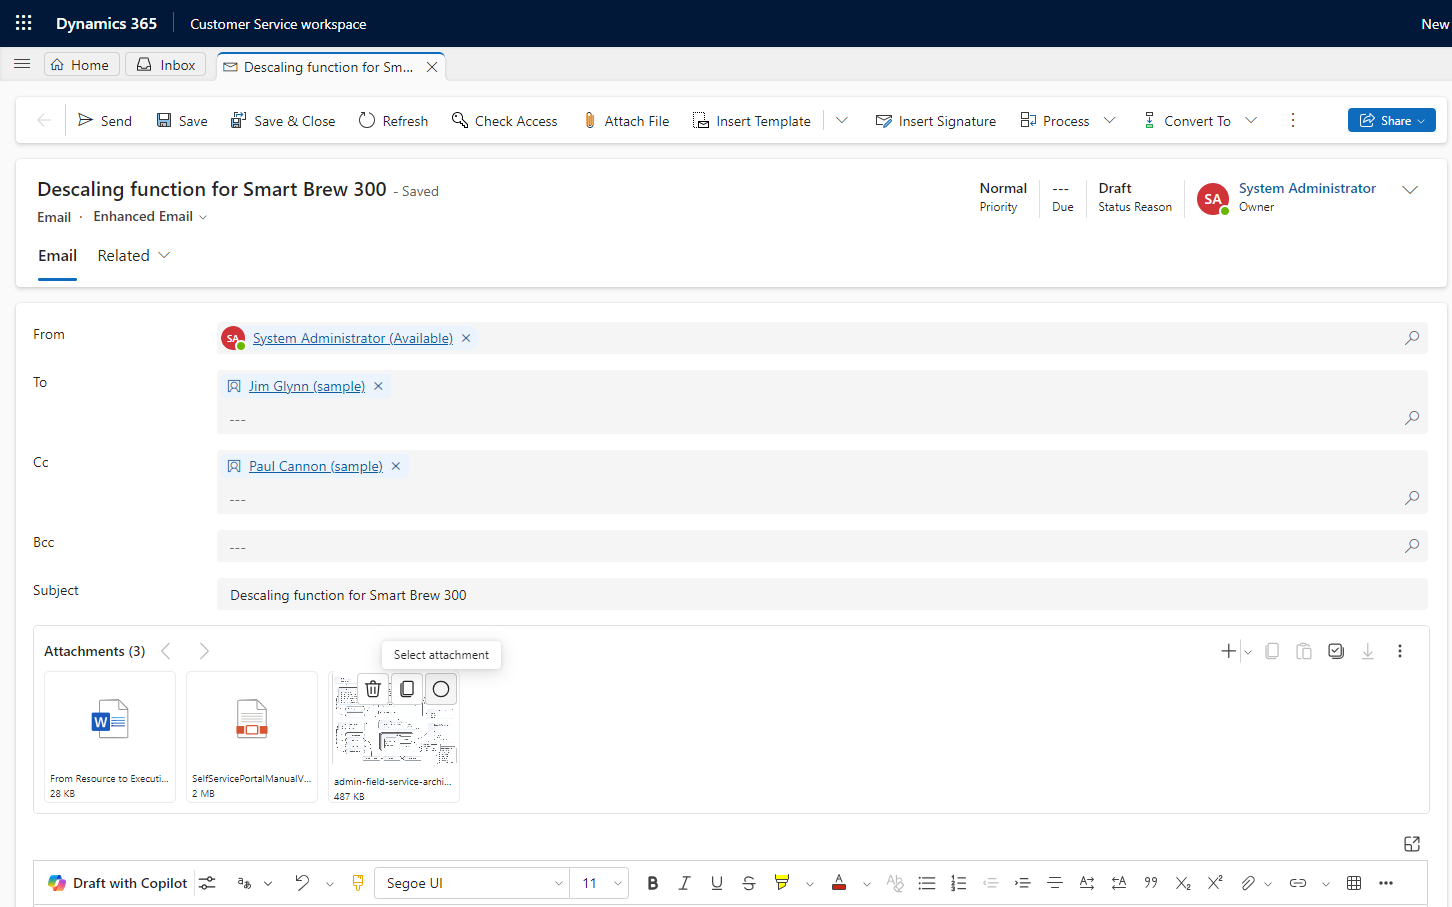Switch to the Inbox tab

(166, 65)
